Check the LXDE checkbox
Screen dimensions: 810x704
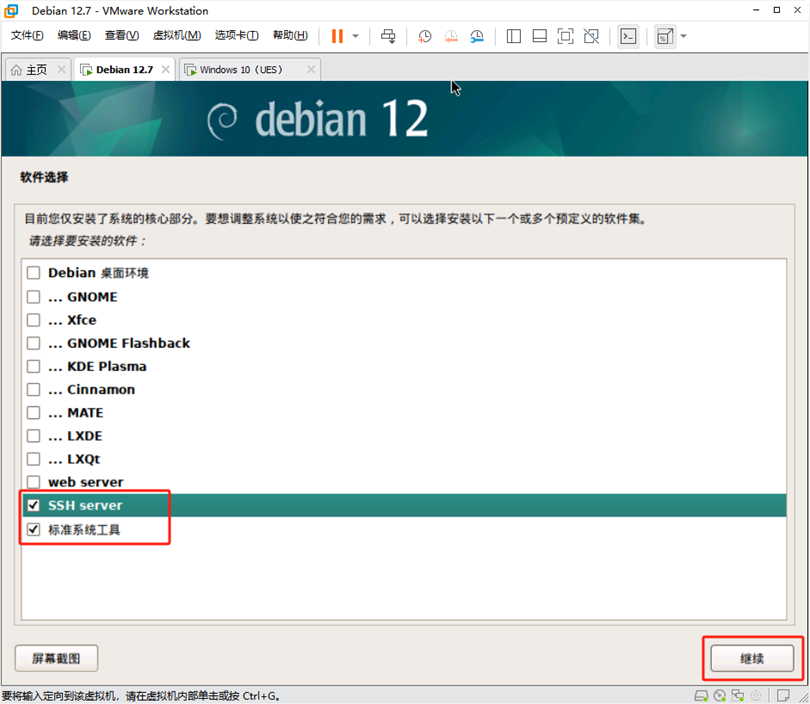click(x=34, y=436)
